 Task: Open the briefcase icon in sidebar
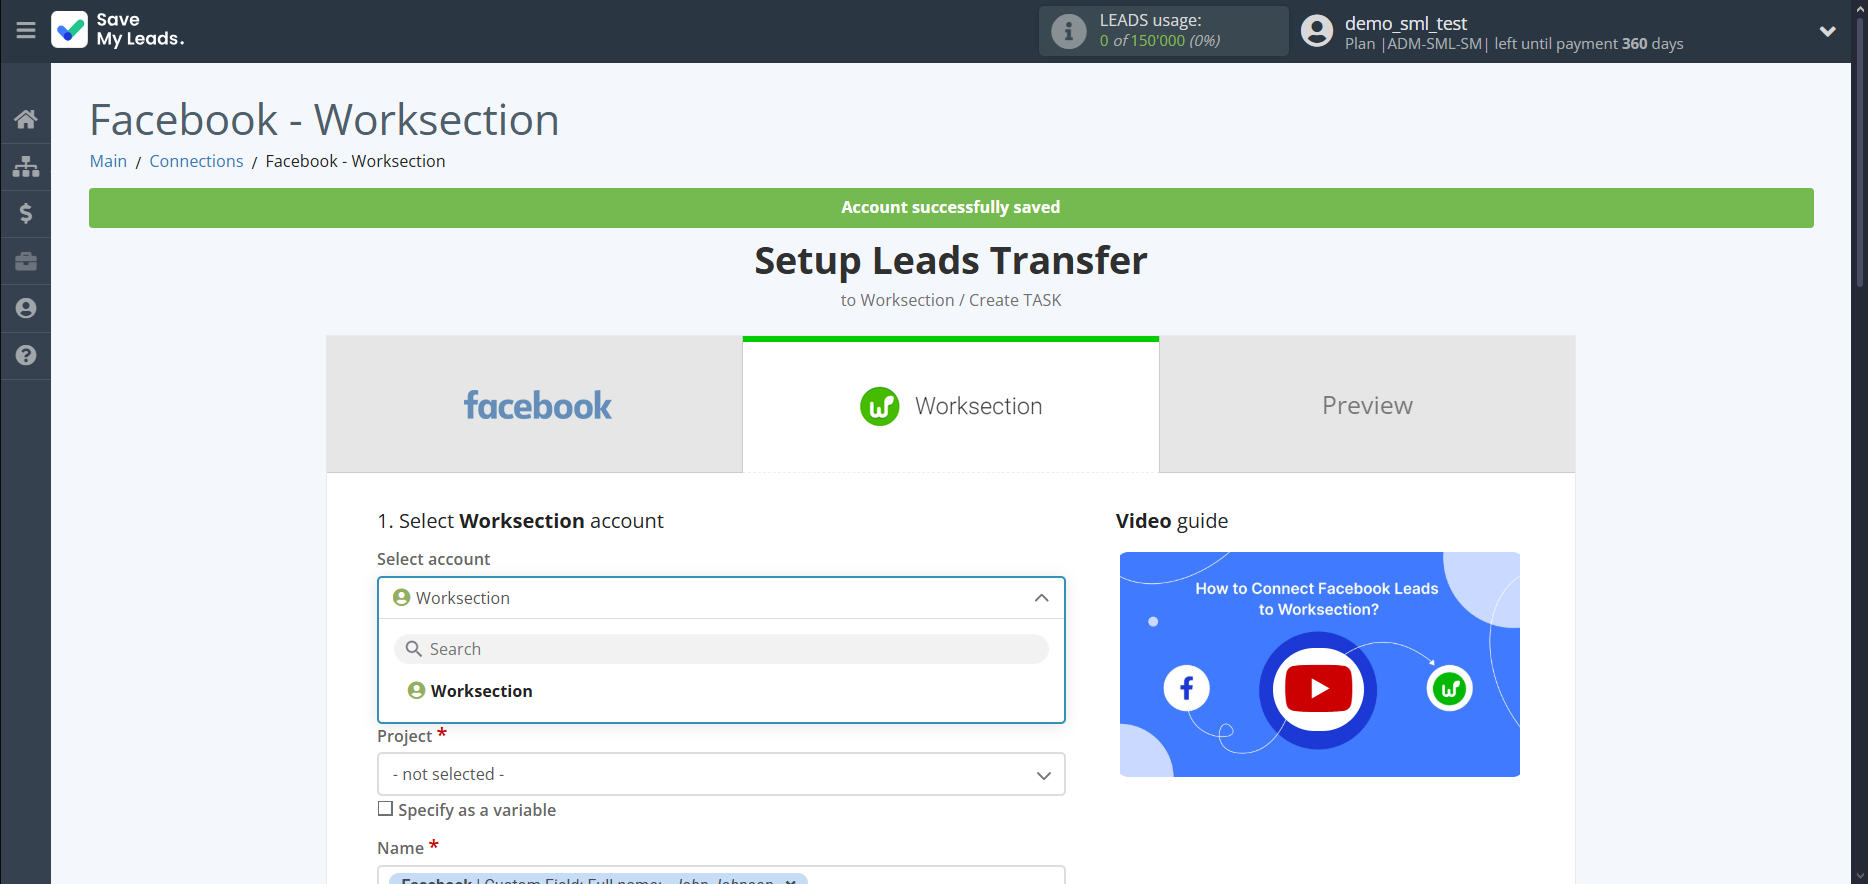(x=26, y=261)
